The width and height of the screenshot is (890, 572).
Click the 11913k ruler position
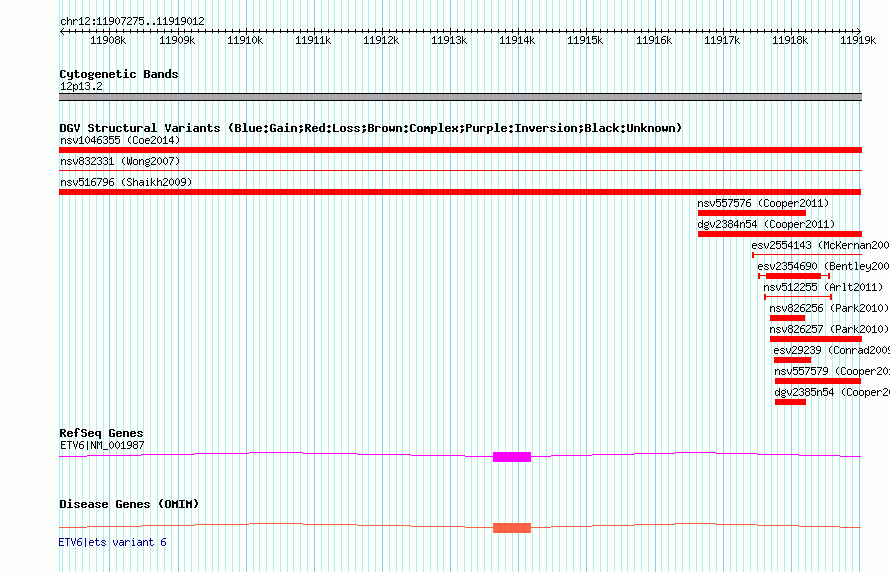click(x=450, y=40)
